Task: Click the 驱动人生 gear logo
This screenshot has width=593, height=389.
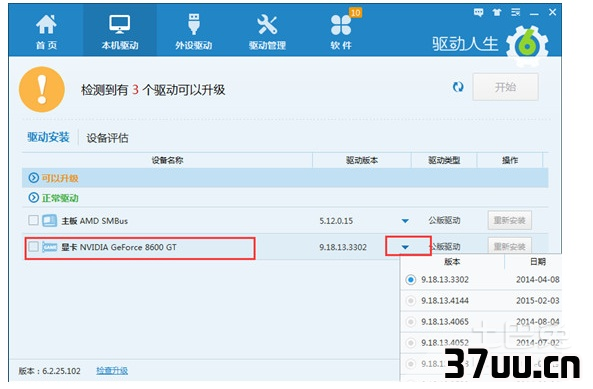Action: [x=528, y=45]
